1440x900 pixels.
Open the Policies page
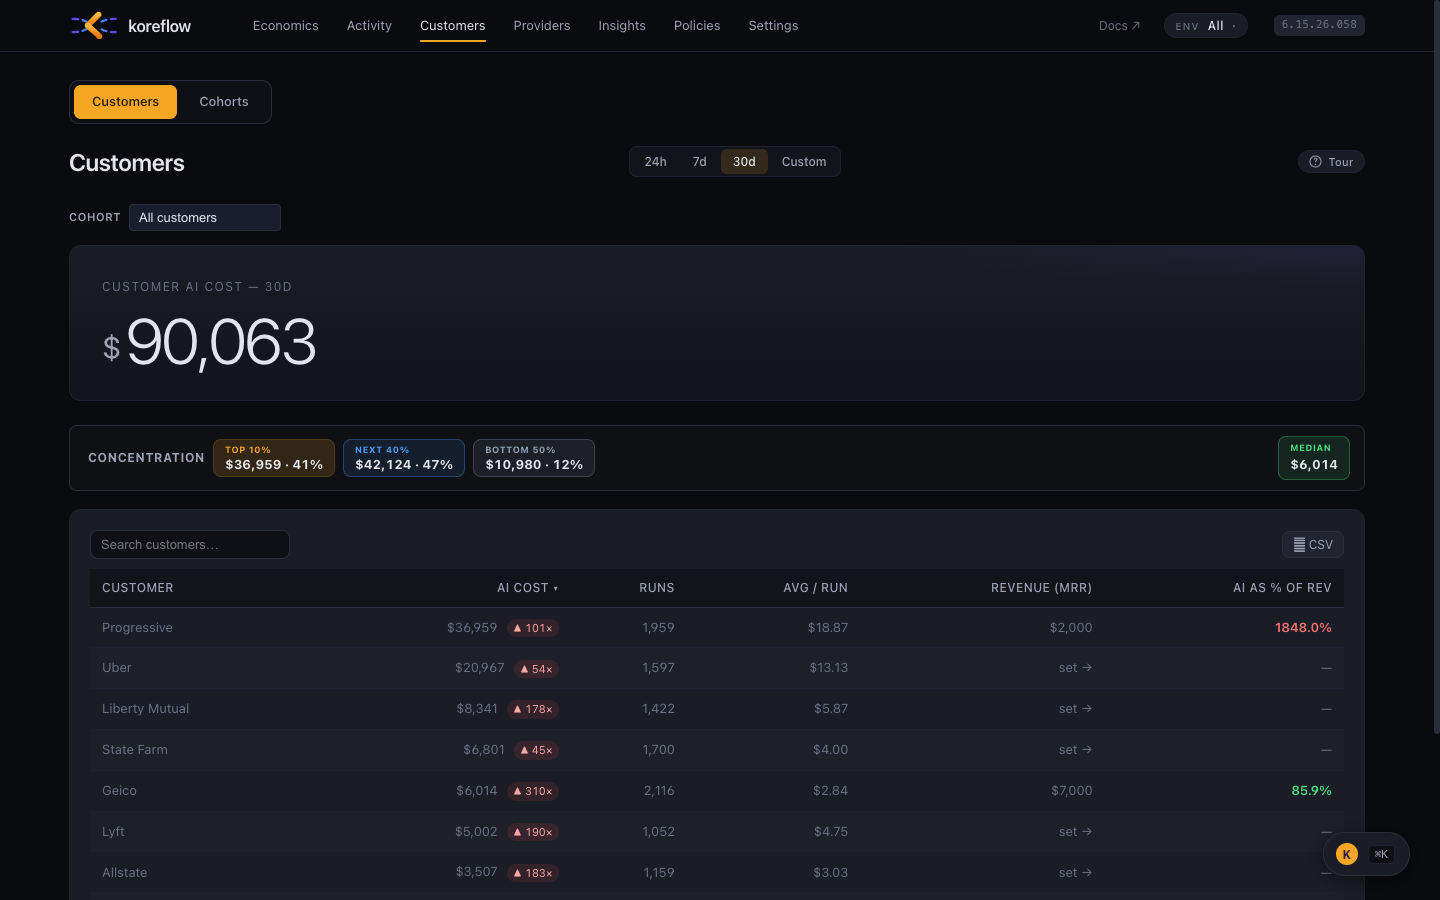pos(697,26)
